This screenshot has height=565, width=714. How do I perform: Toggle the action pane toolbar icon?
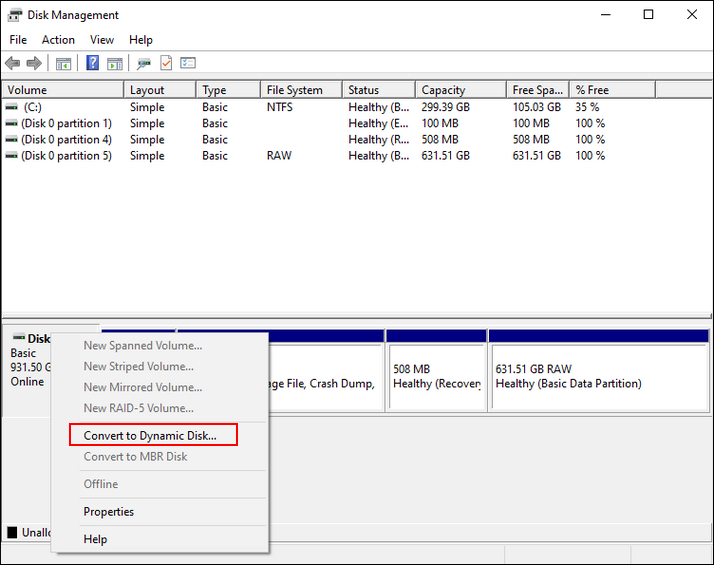[x=115, y=63]
